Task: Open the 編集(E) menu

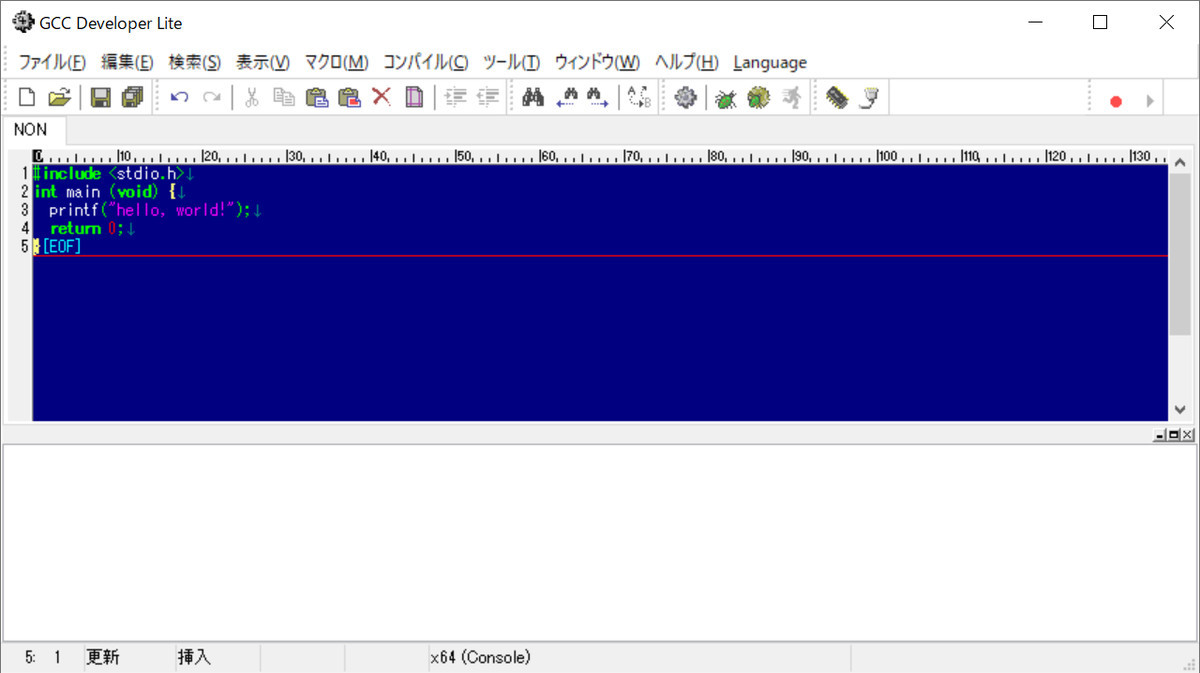Action: 127,62
